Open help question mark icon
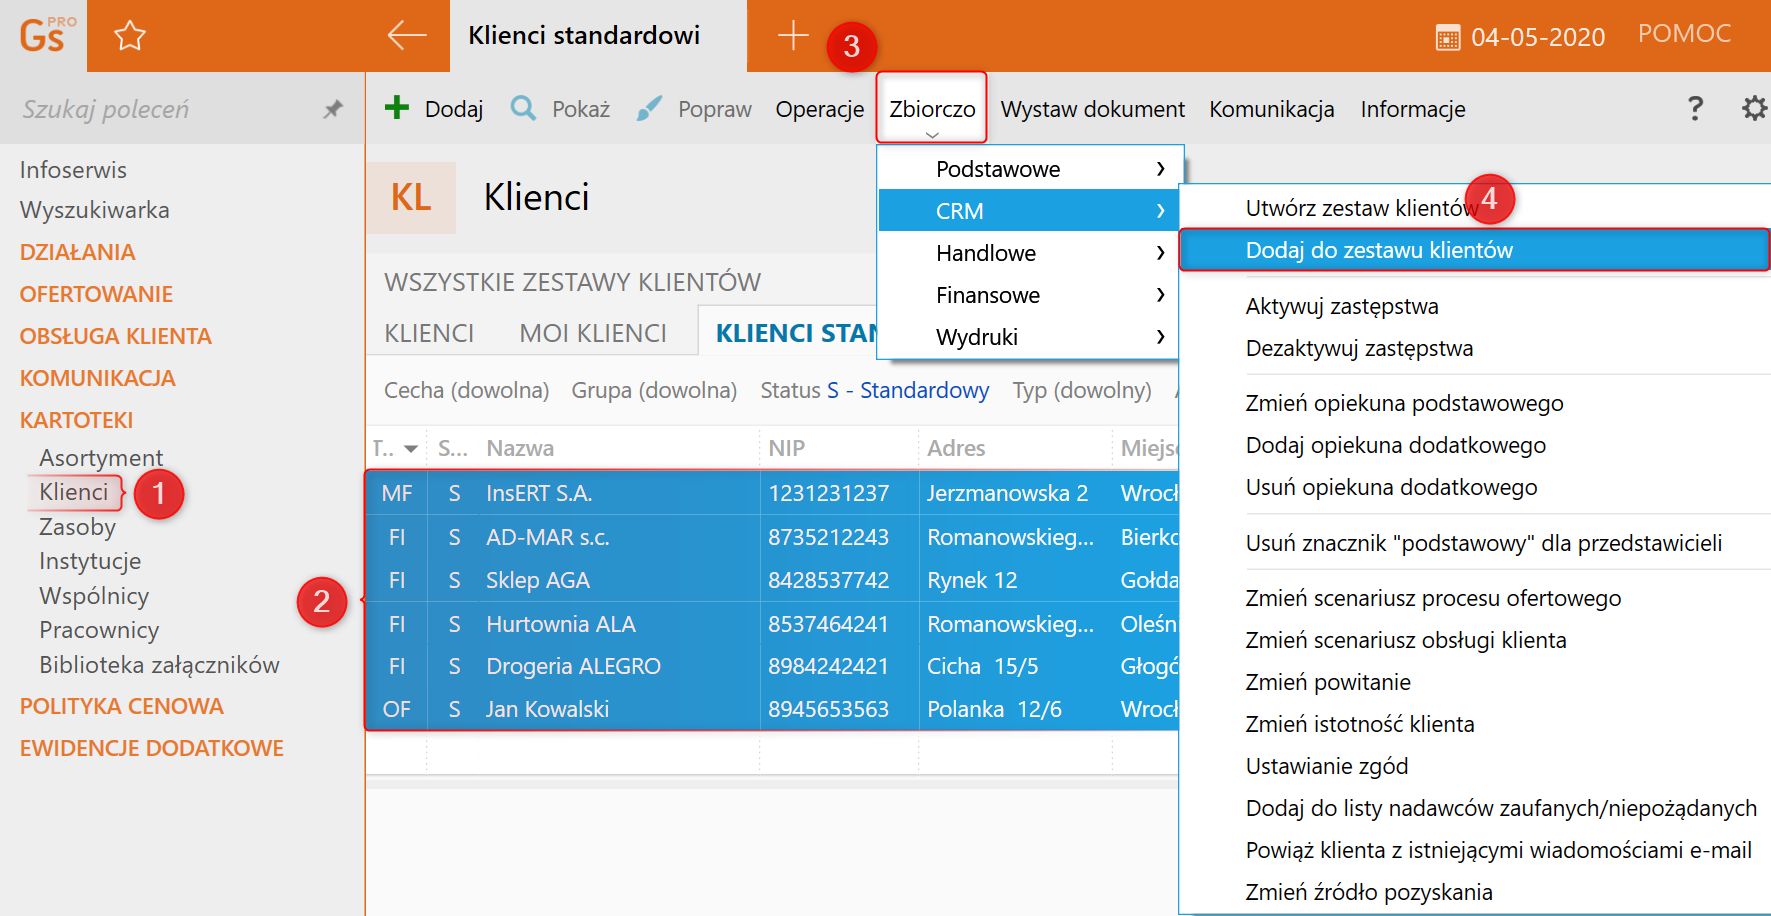Viewport: 1771px width, 916px height. [1695, 108]
